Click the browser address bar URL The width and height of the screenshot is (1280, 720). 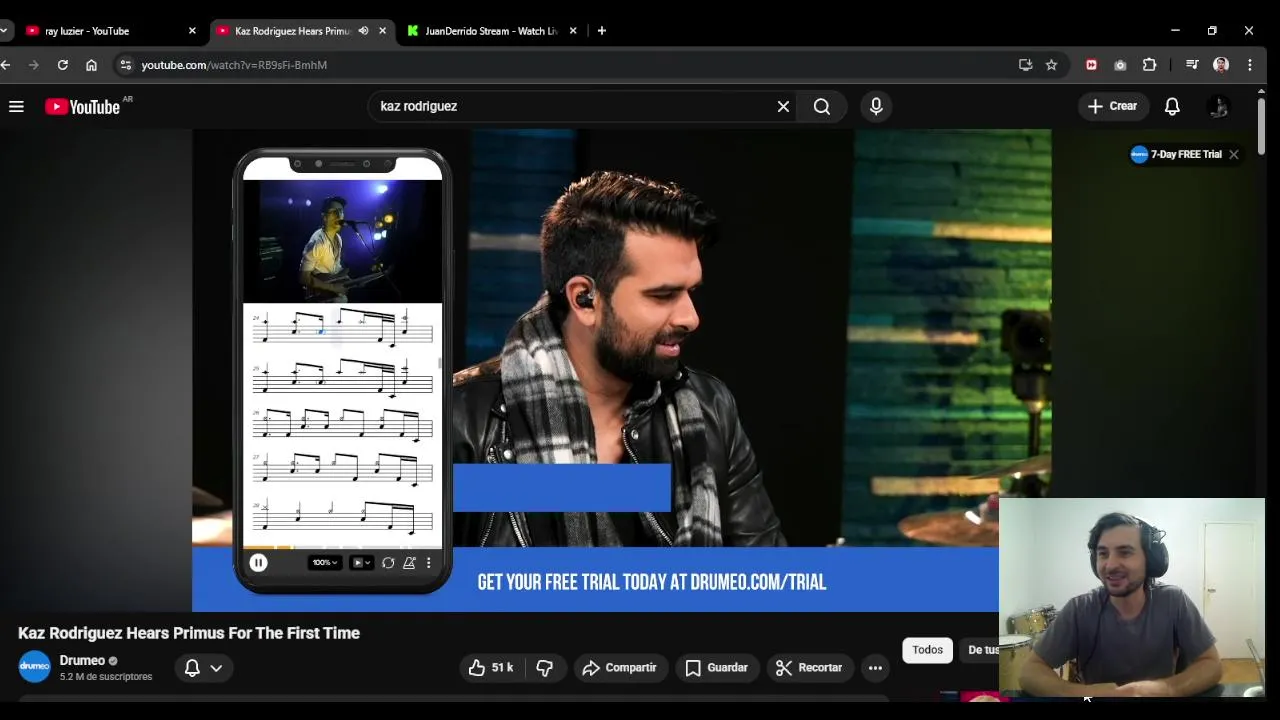pos(234,65)
